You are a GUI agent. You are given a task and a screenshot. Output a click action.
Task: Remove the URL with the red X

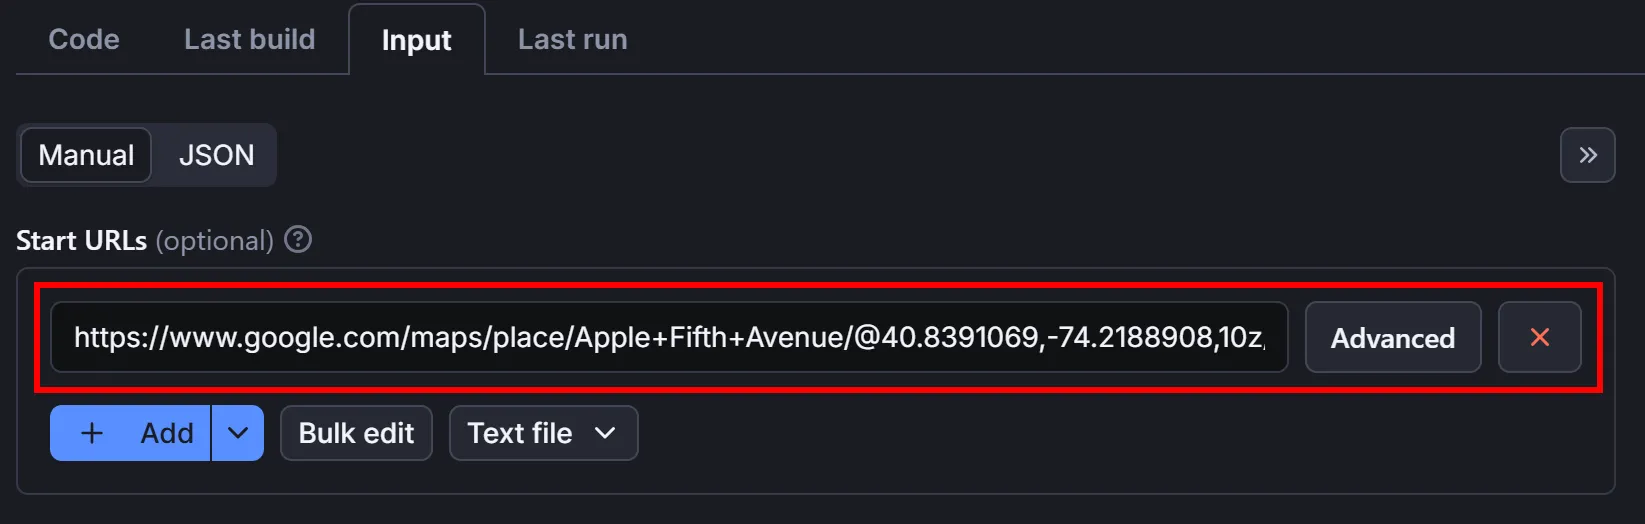click(1539, 337)
